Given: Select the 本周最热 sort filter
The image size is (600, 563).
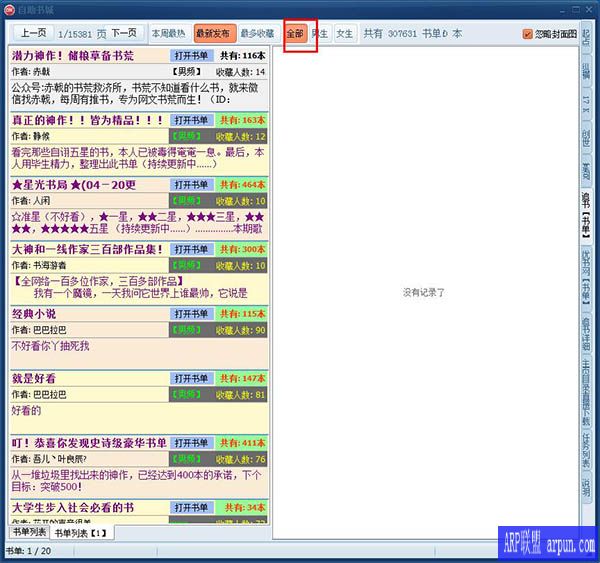Looking at the screenshot, I should pos(169,33).
